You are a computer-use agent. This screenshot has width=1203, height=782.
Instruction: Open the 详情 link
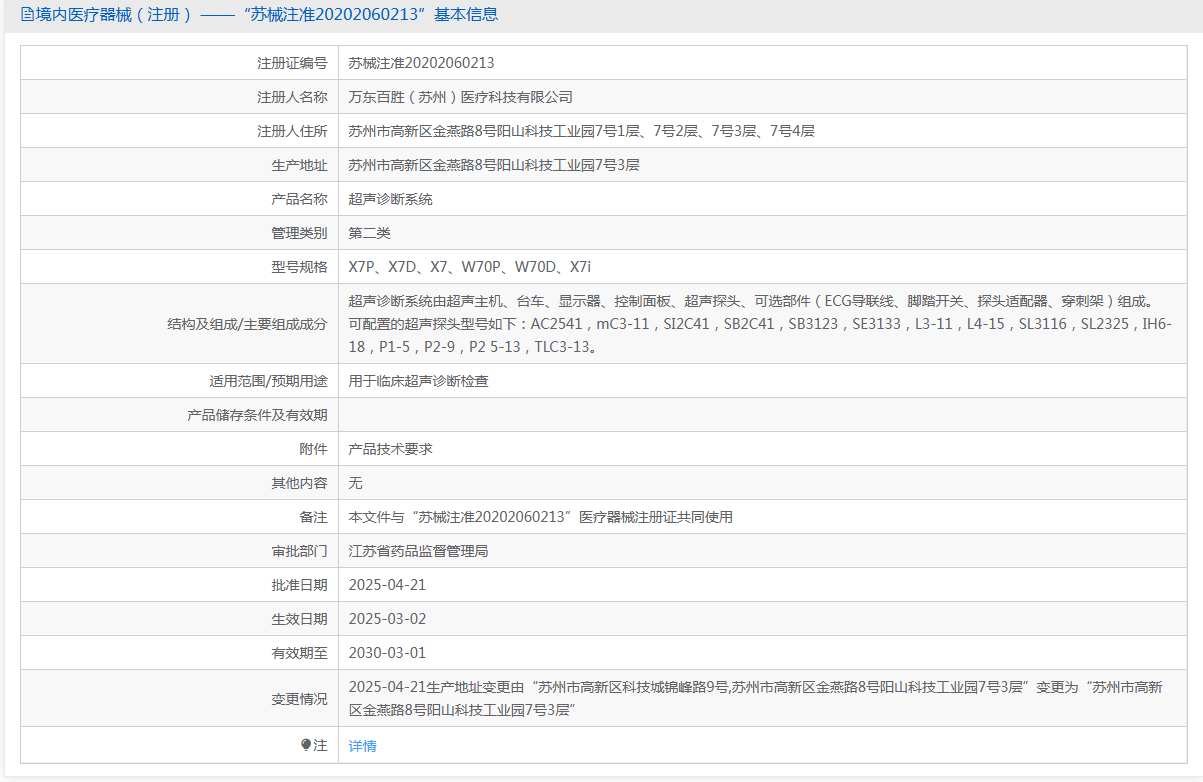click(x=362, y=746)
